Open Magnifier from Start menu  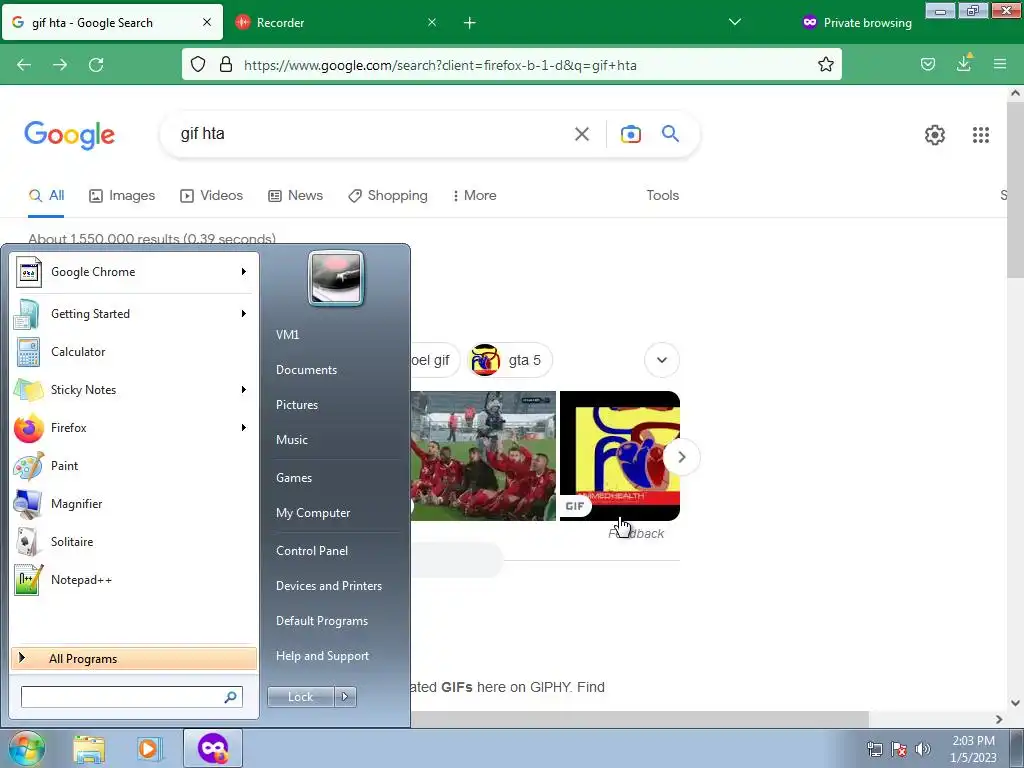[134, 504]
